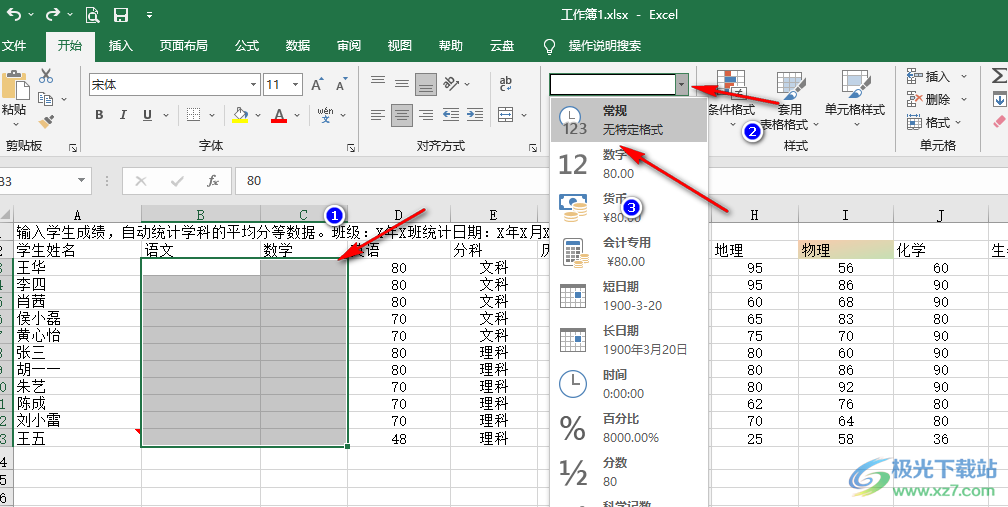Viewport: 1008px width, 507px height.
Task: Select Middle Align icon
Action: click(x=402, y=83)
